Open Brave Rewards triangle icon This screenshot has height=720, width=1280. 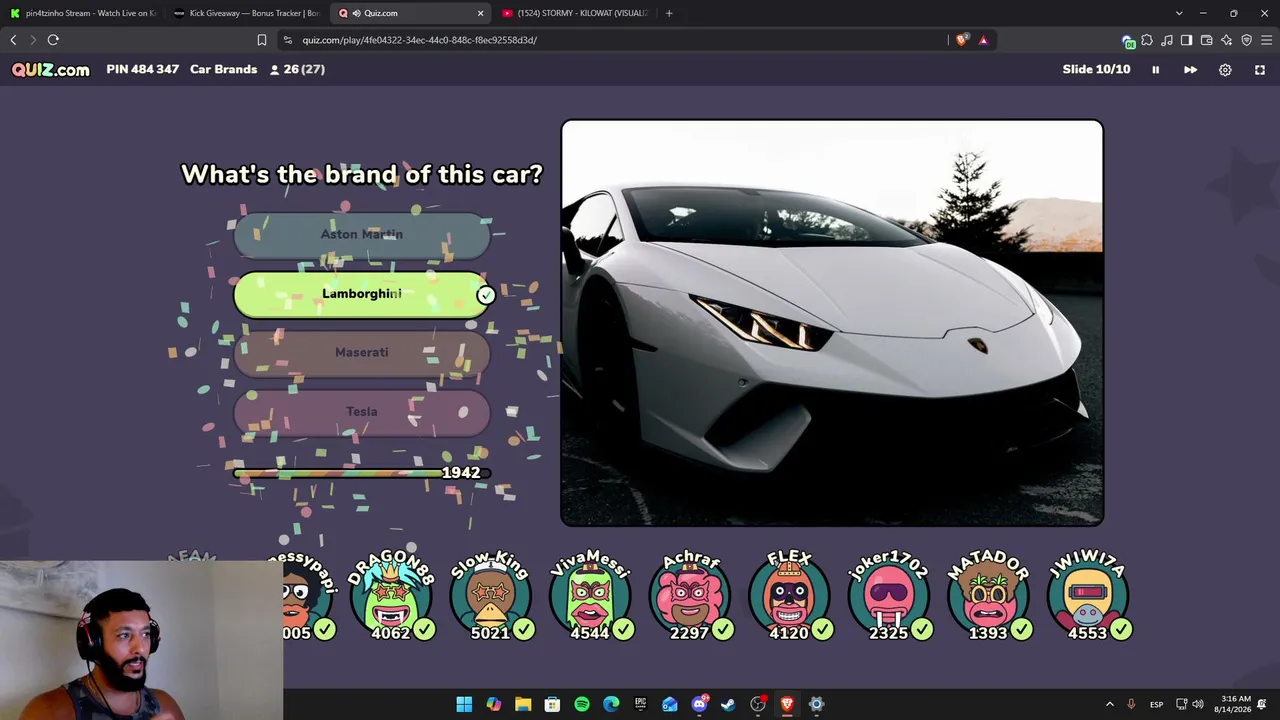click(x=984, y=40)
